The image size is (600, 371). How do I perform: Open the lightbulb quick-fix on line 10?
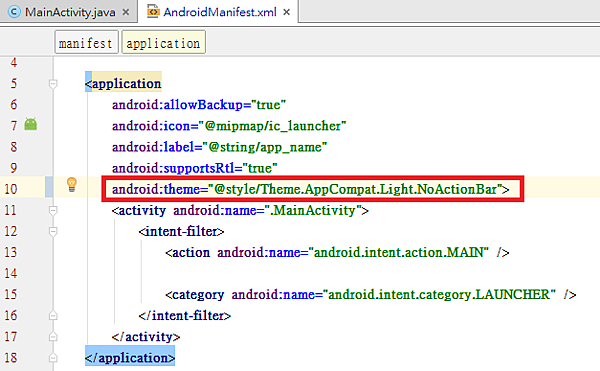[x=72, y=184]
